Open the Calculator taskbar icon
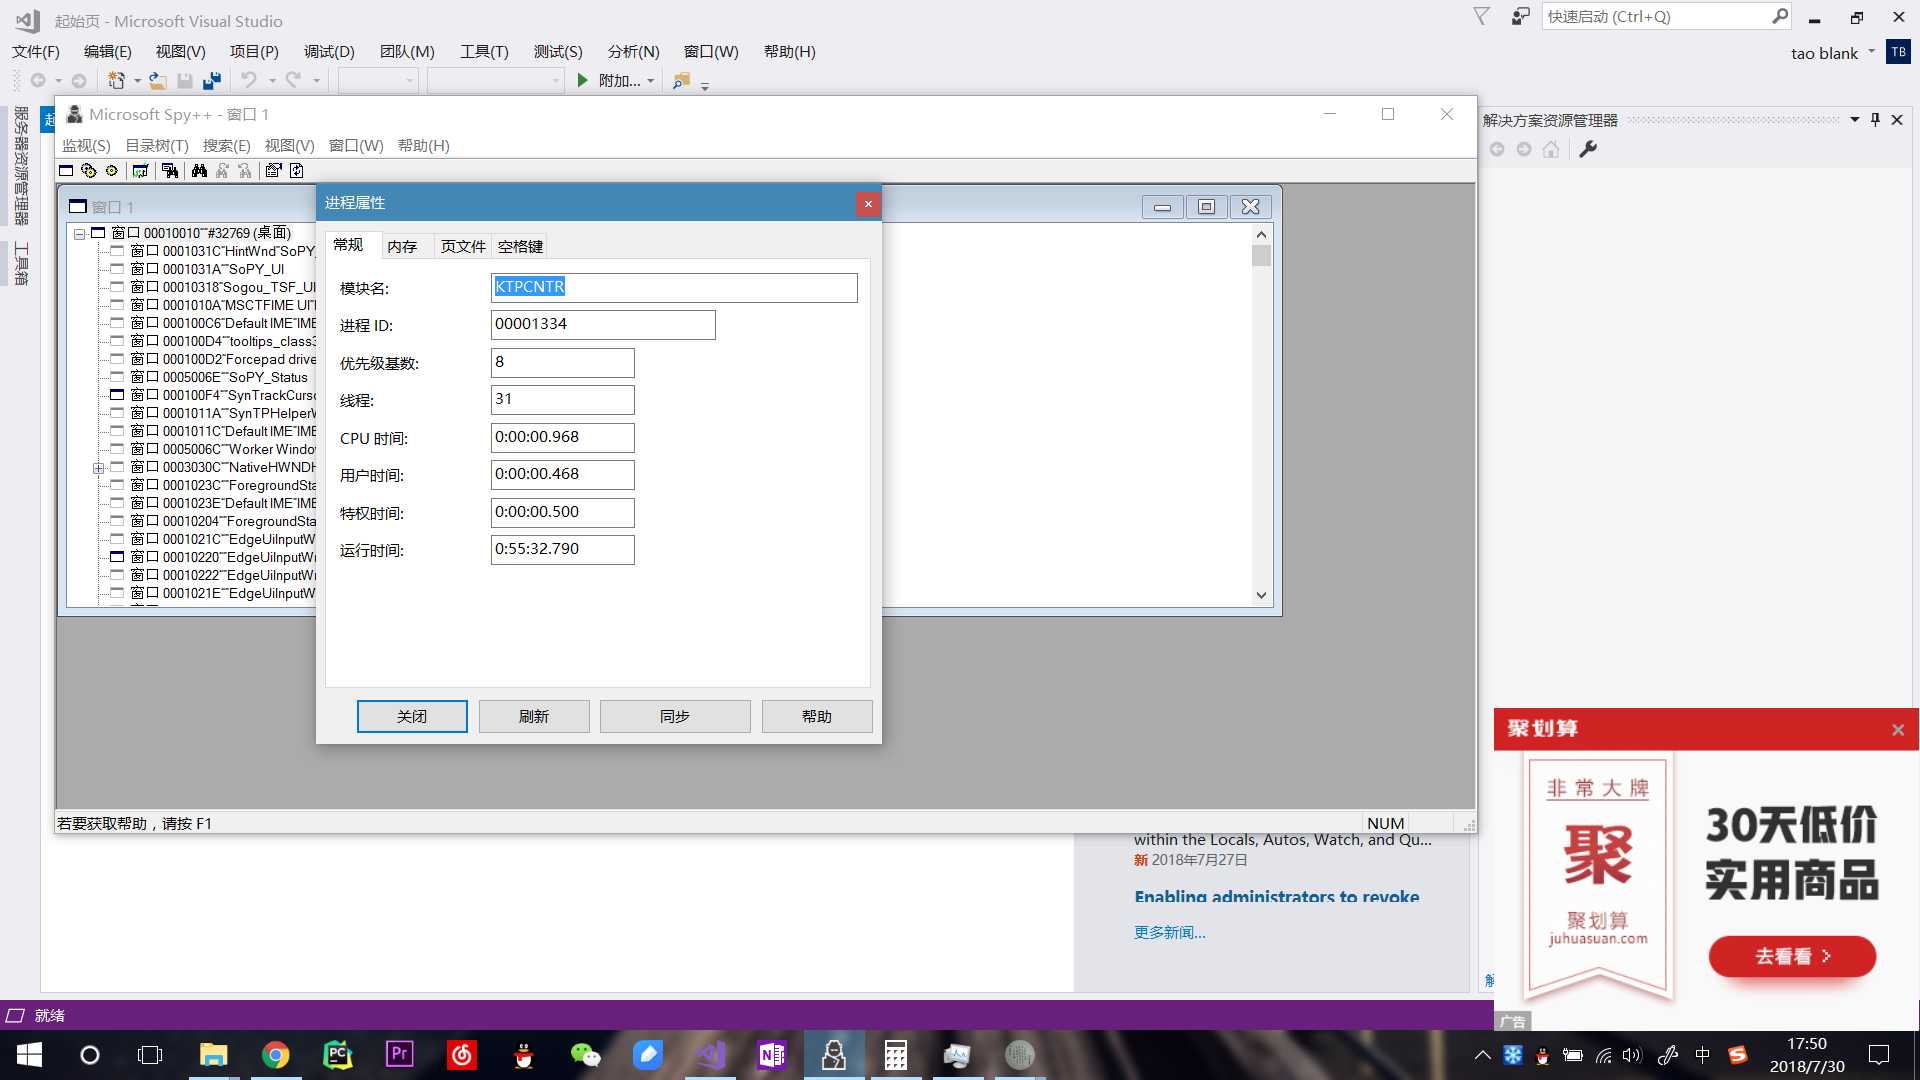The height and width of the screenshot is (1080, 1920). coord(895,1055)
